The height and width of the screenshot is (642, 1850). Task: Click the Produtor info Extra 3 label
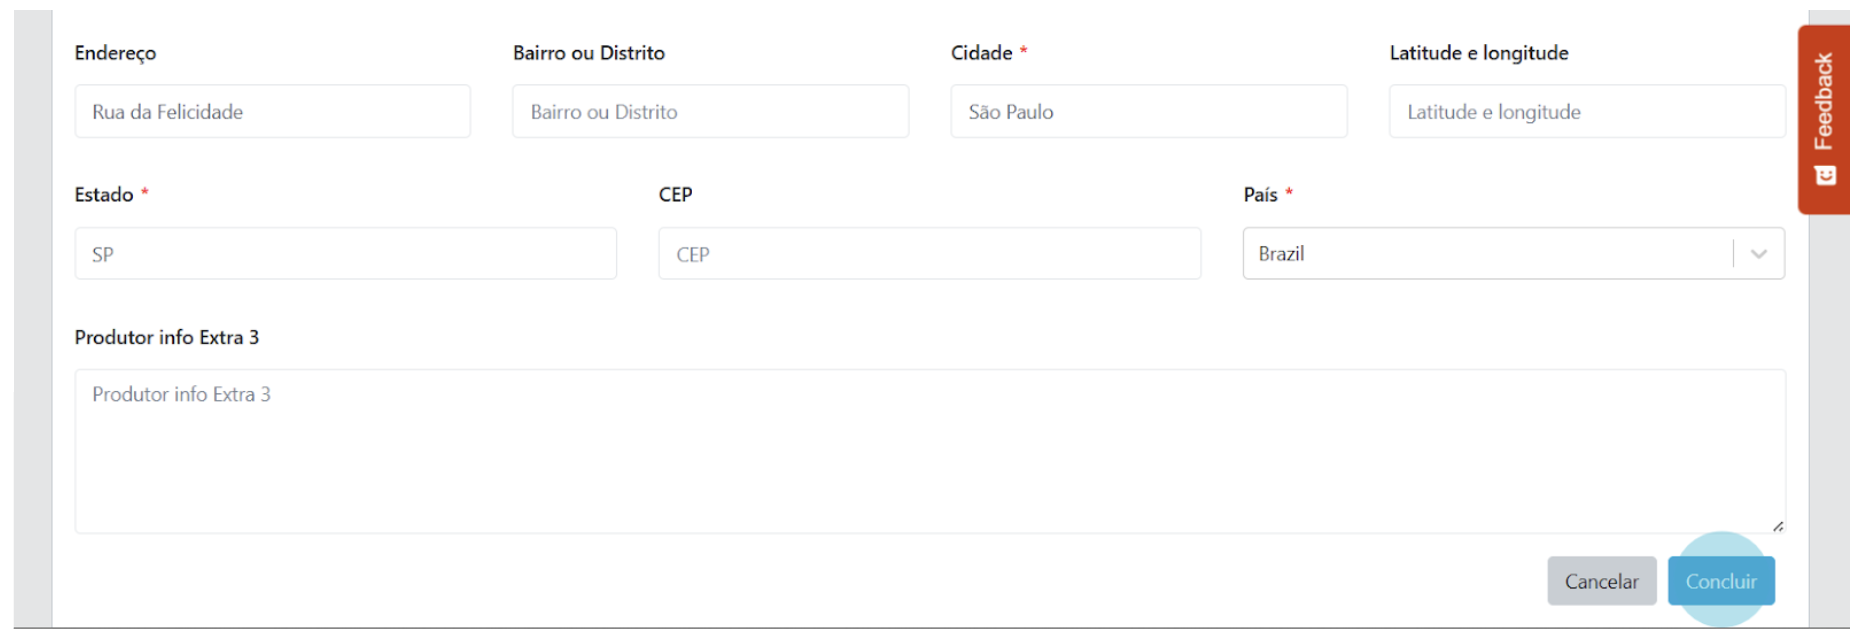[167, 337]
